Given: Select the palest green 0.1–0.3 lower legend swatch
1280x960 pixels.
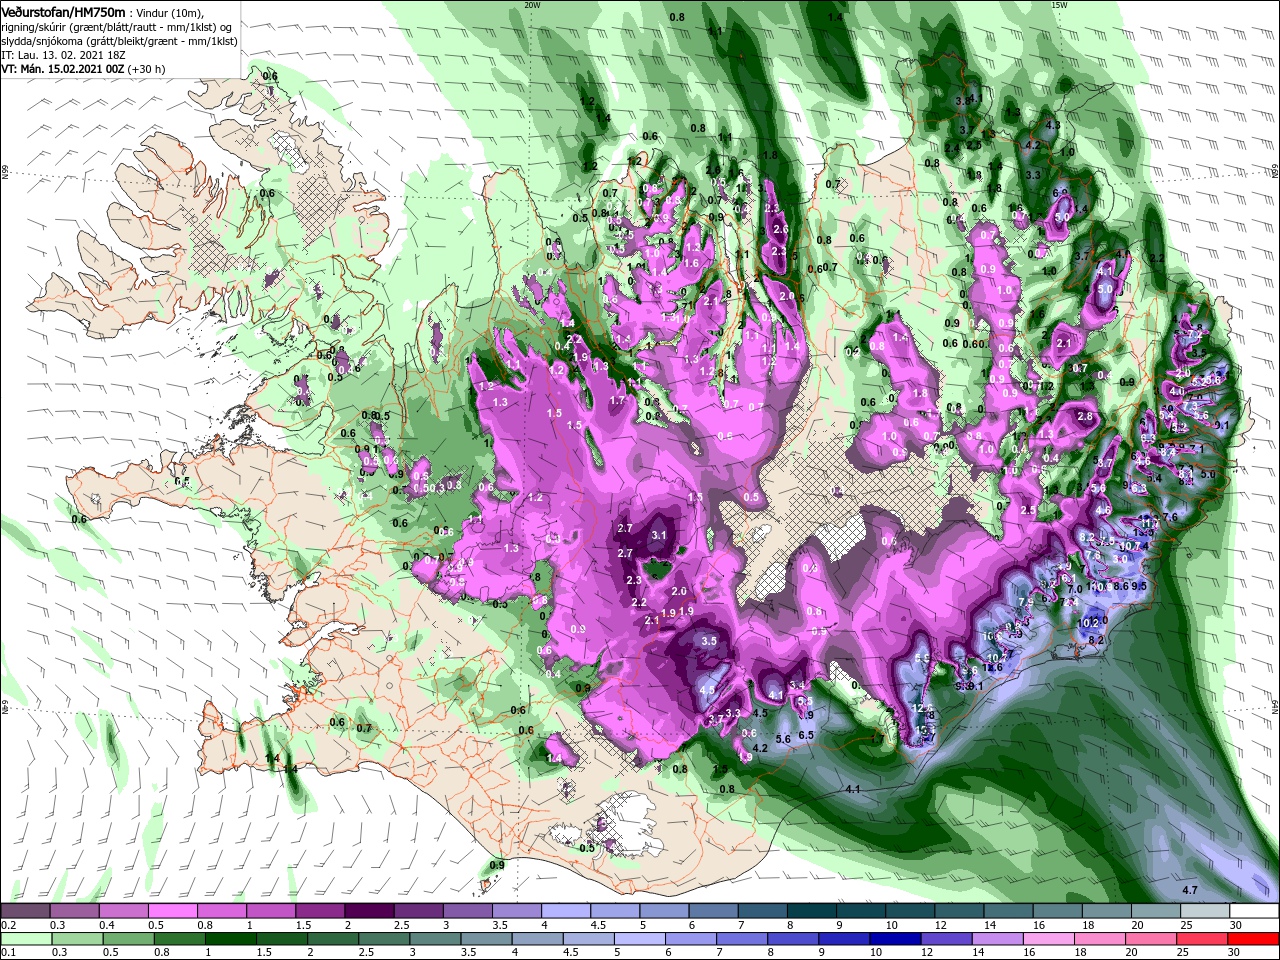Looking at the screenshot, I should (x=26, y=938).
